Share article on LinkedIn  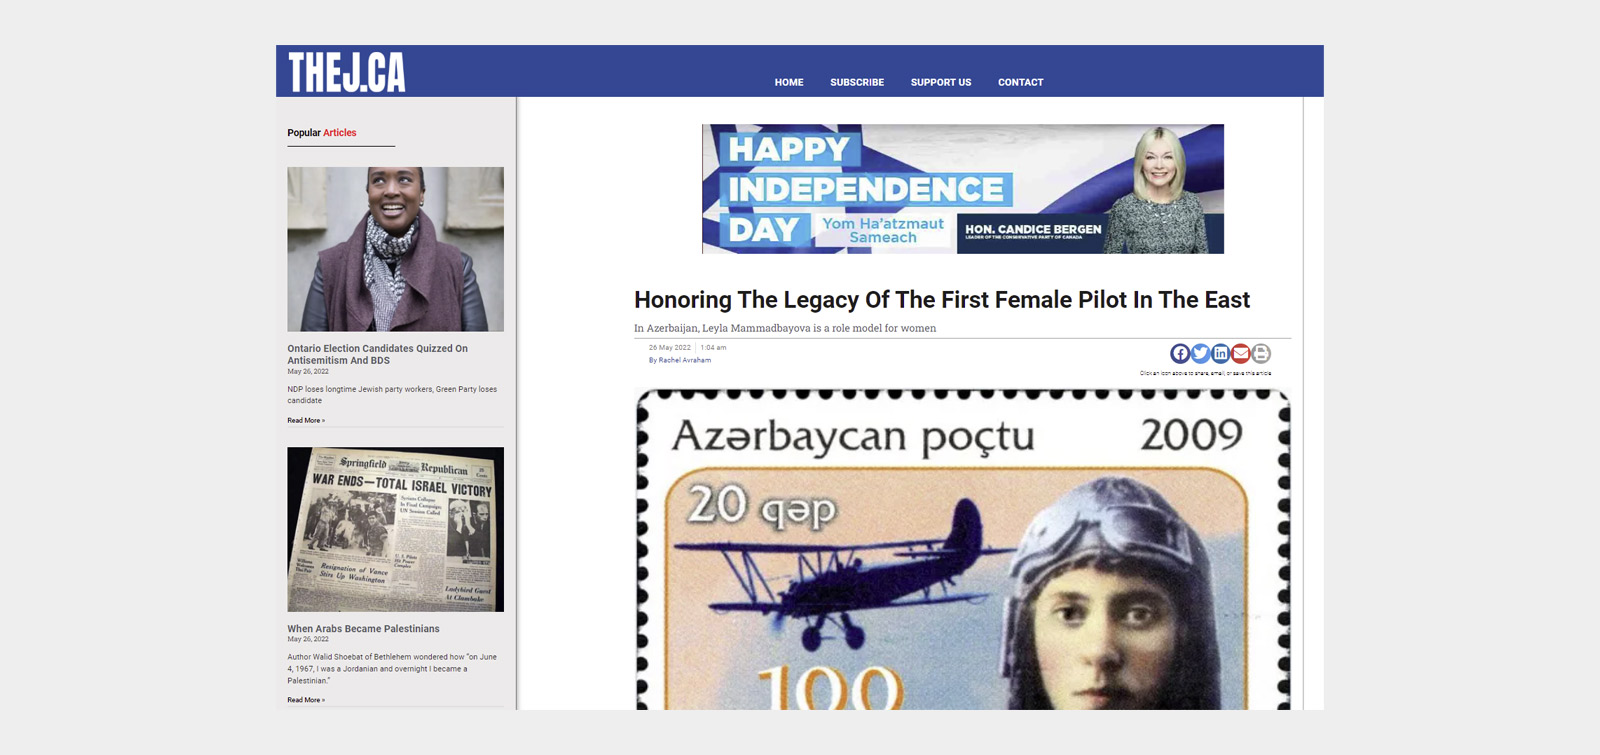click(1220, 353)
